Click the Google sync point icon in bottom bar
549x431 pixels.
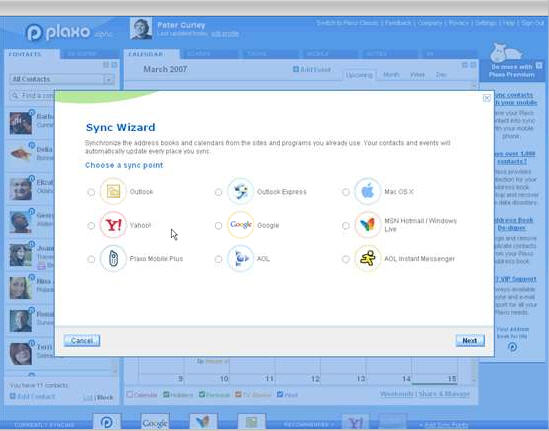(x=155, y=422)
